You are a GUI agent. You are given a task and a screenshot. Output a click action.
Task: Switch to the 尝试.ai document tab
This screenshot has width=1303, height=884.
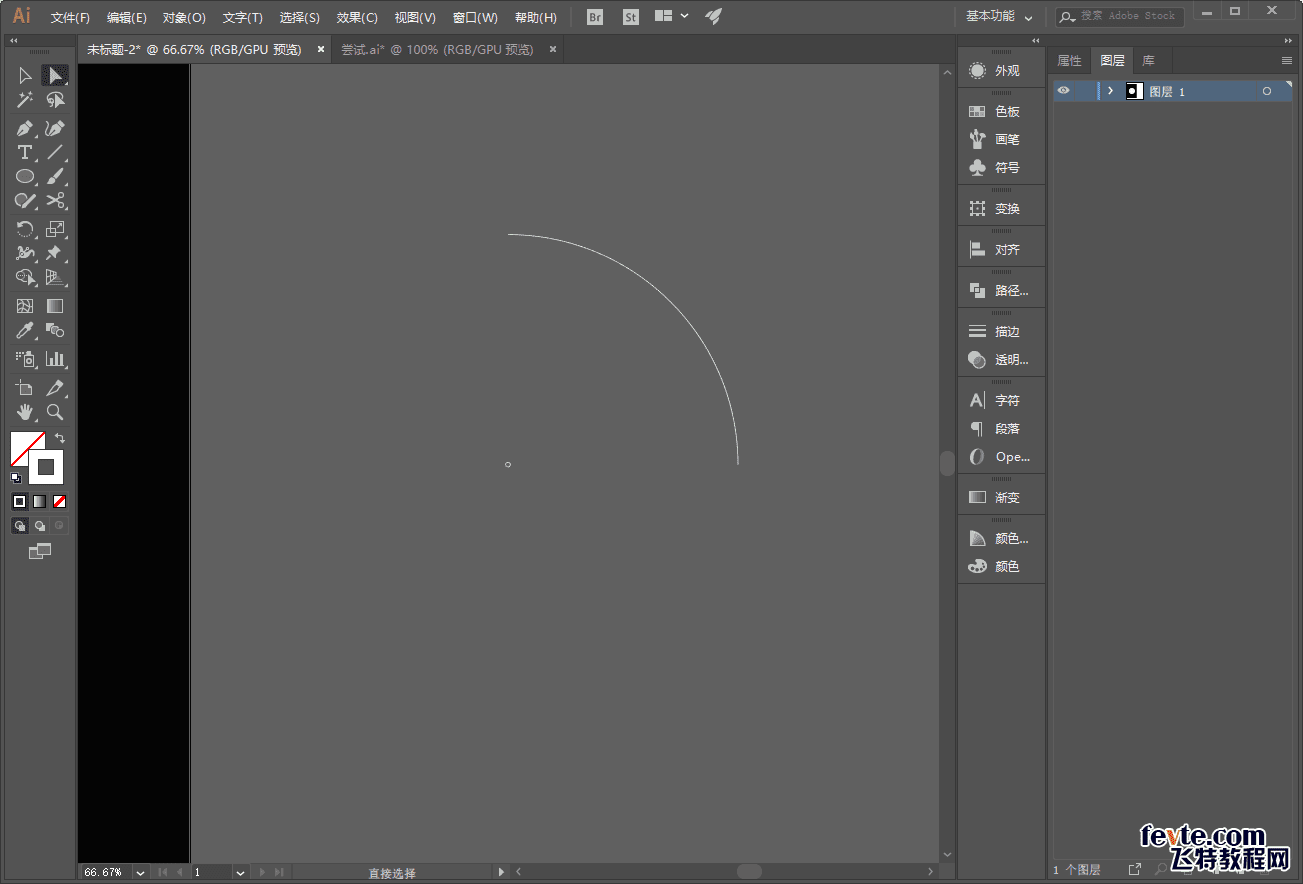[x=437, y=49]
